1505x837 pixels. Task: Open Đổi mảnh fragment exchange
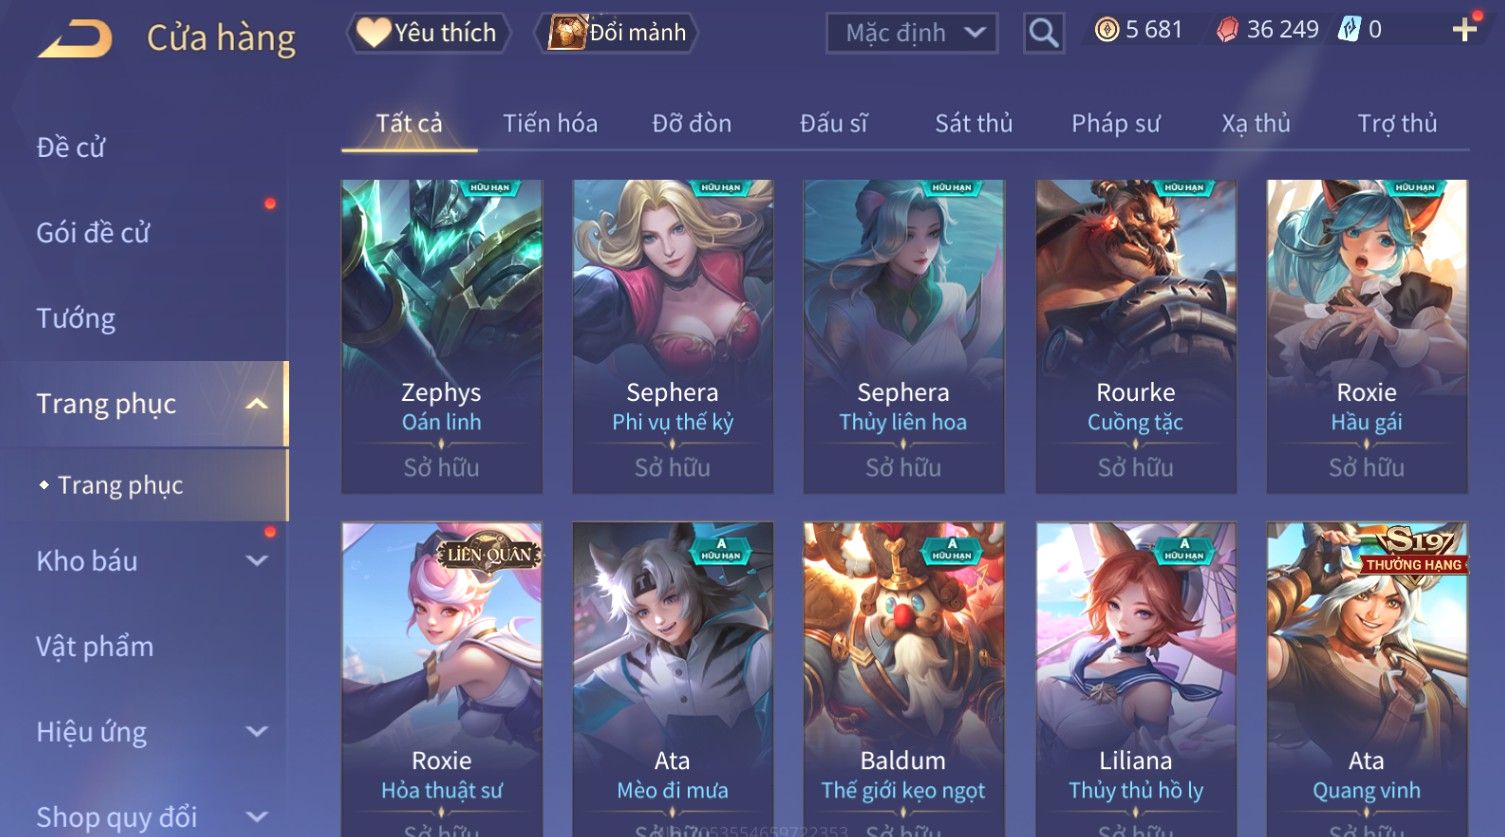(x=617, y=33)
